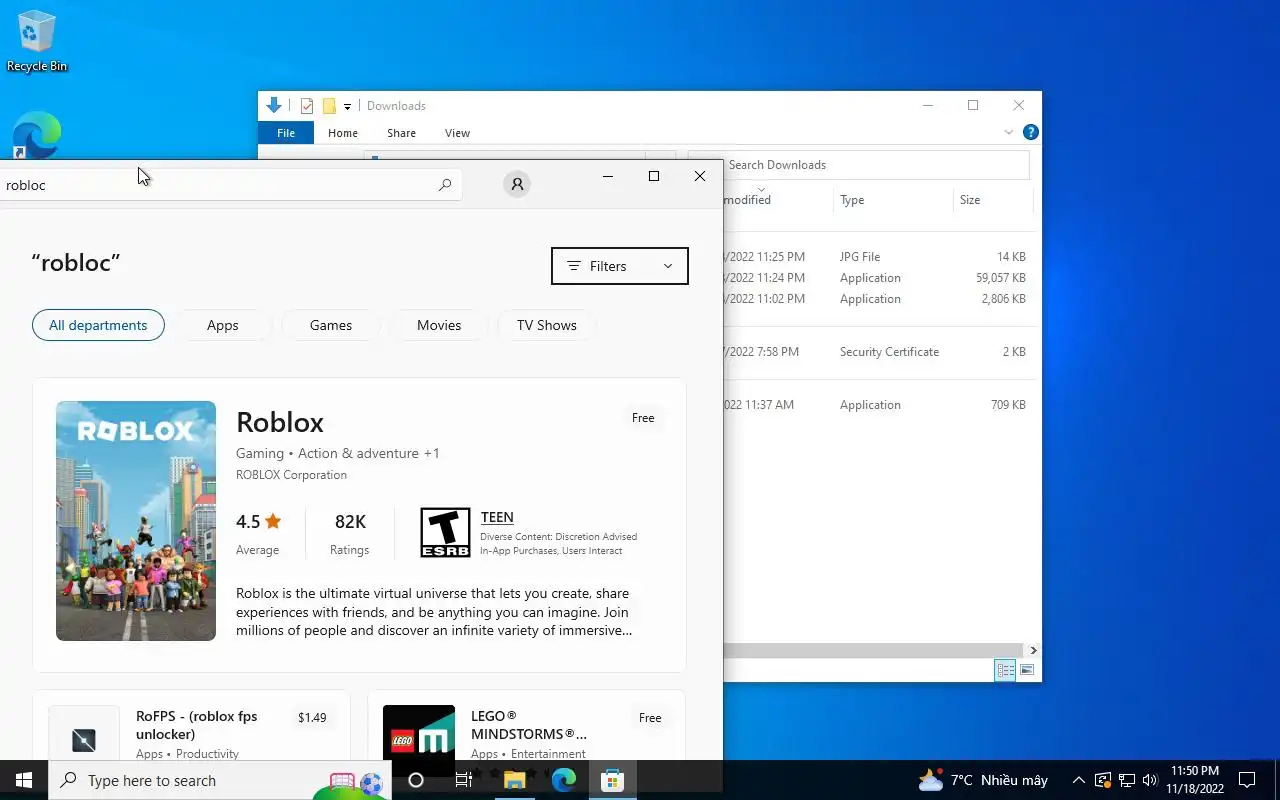
Task: Click the Microsoft Store taskbar icon
Action: point(612,780)
